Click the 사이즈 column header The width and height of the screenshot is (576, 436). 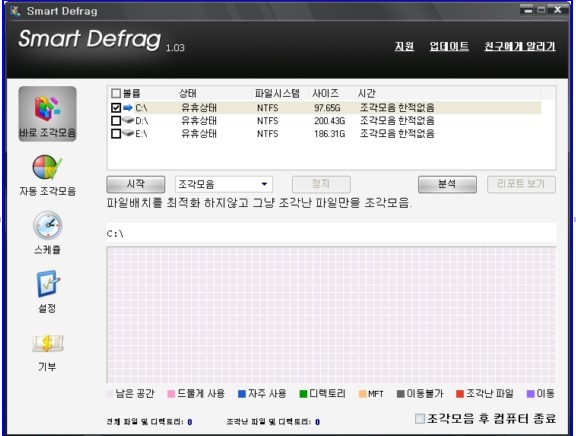(325, 93)
